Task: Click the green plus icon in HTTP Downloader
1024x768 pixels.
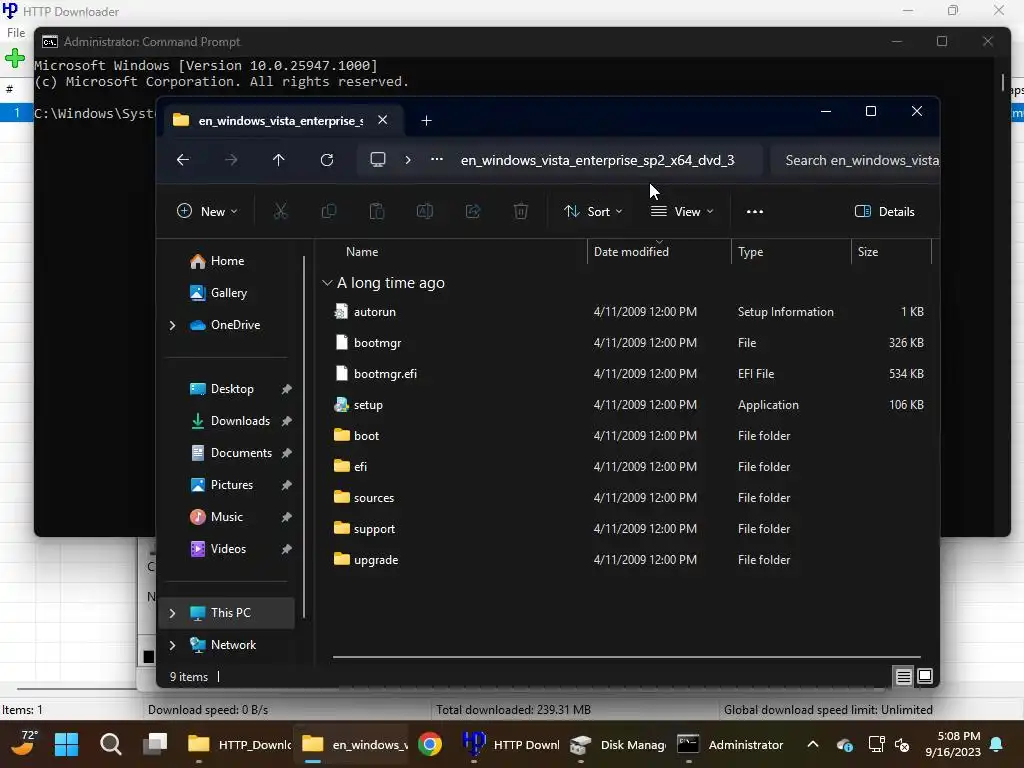Action: coord(14,59)
